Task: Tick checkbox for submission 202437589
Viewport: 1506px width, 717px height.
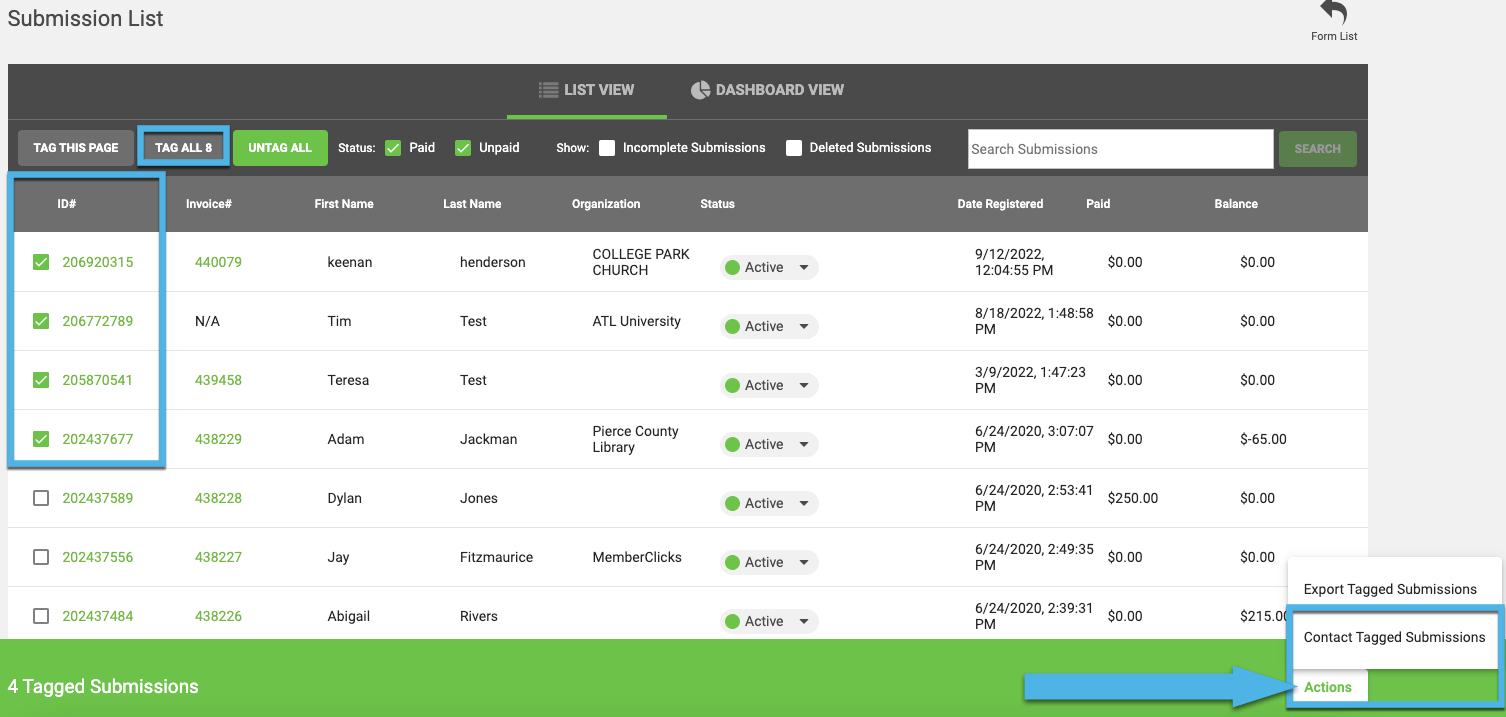Action: [41, 498]
